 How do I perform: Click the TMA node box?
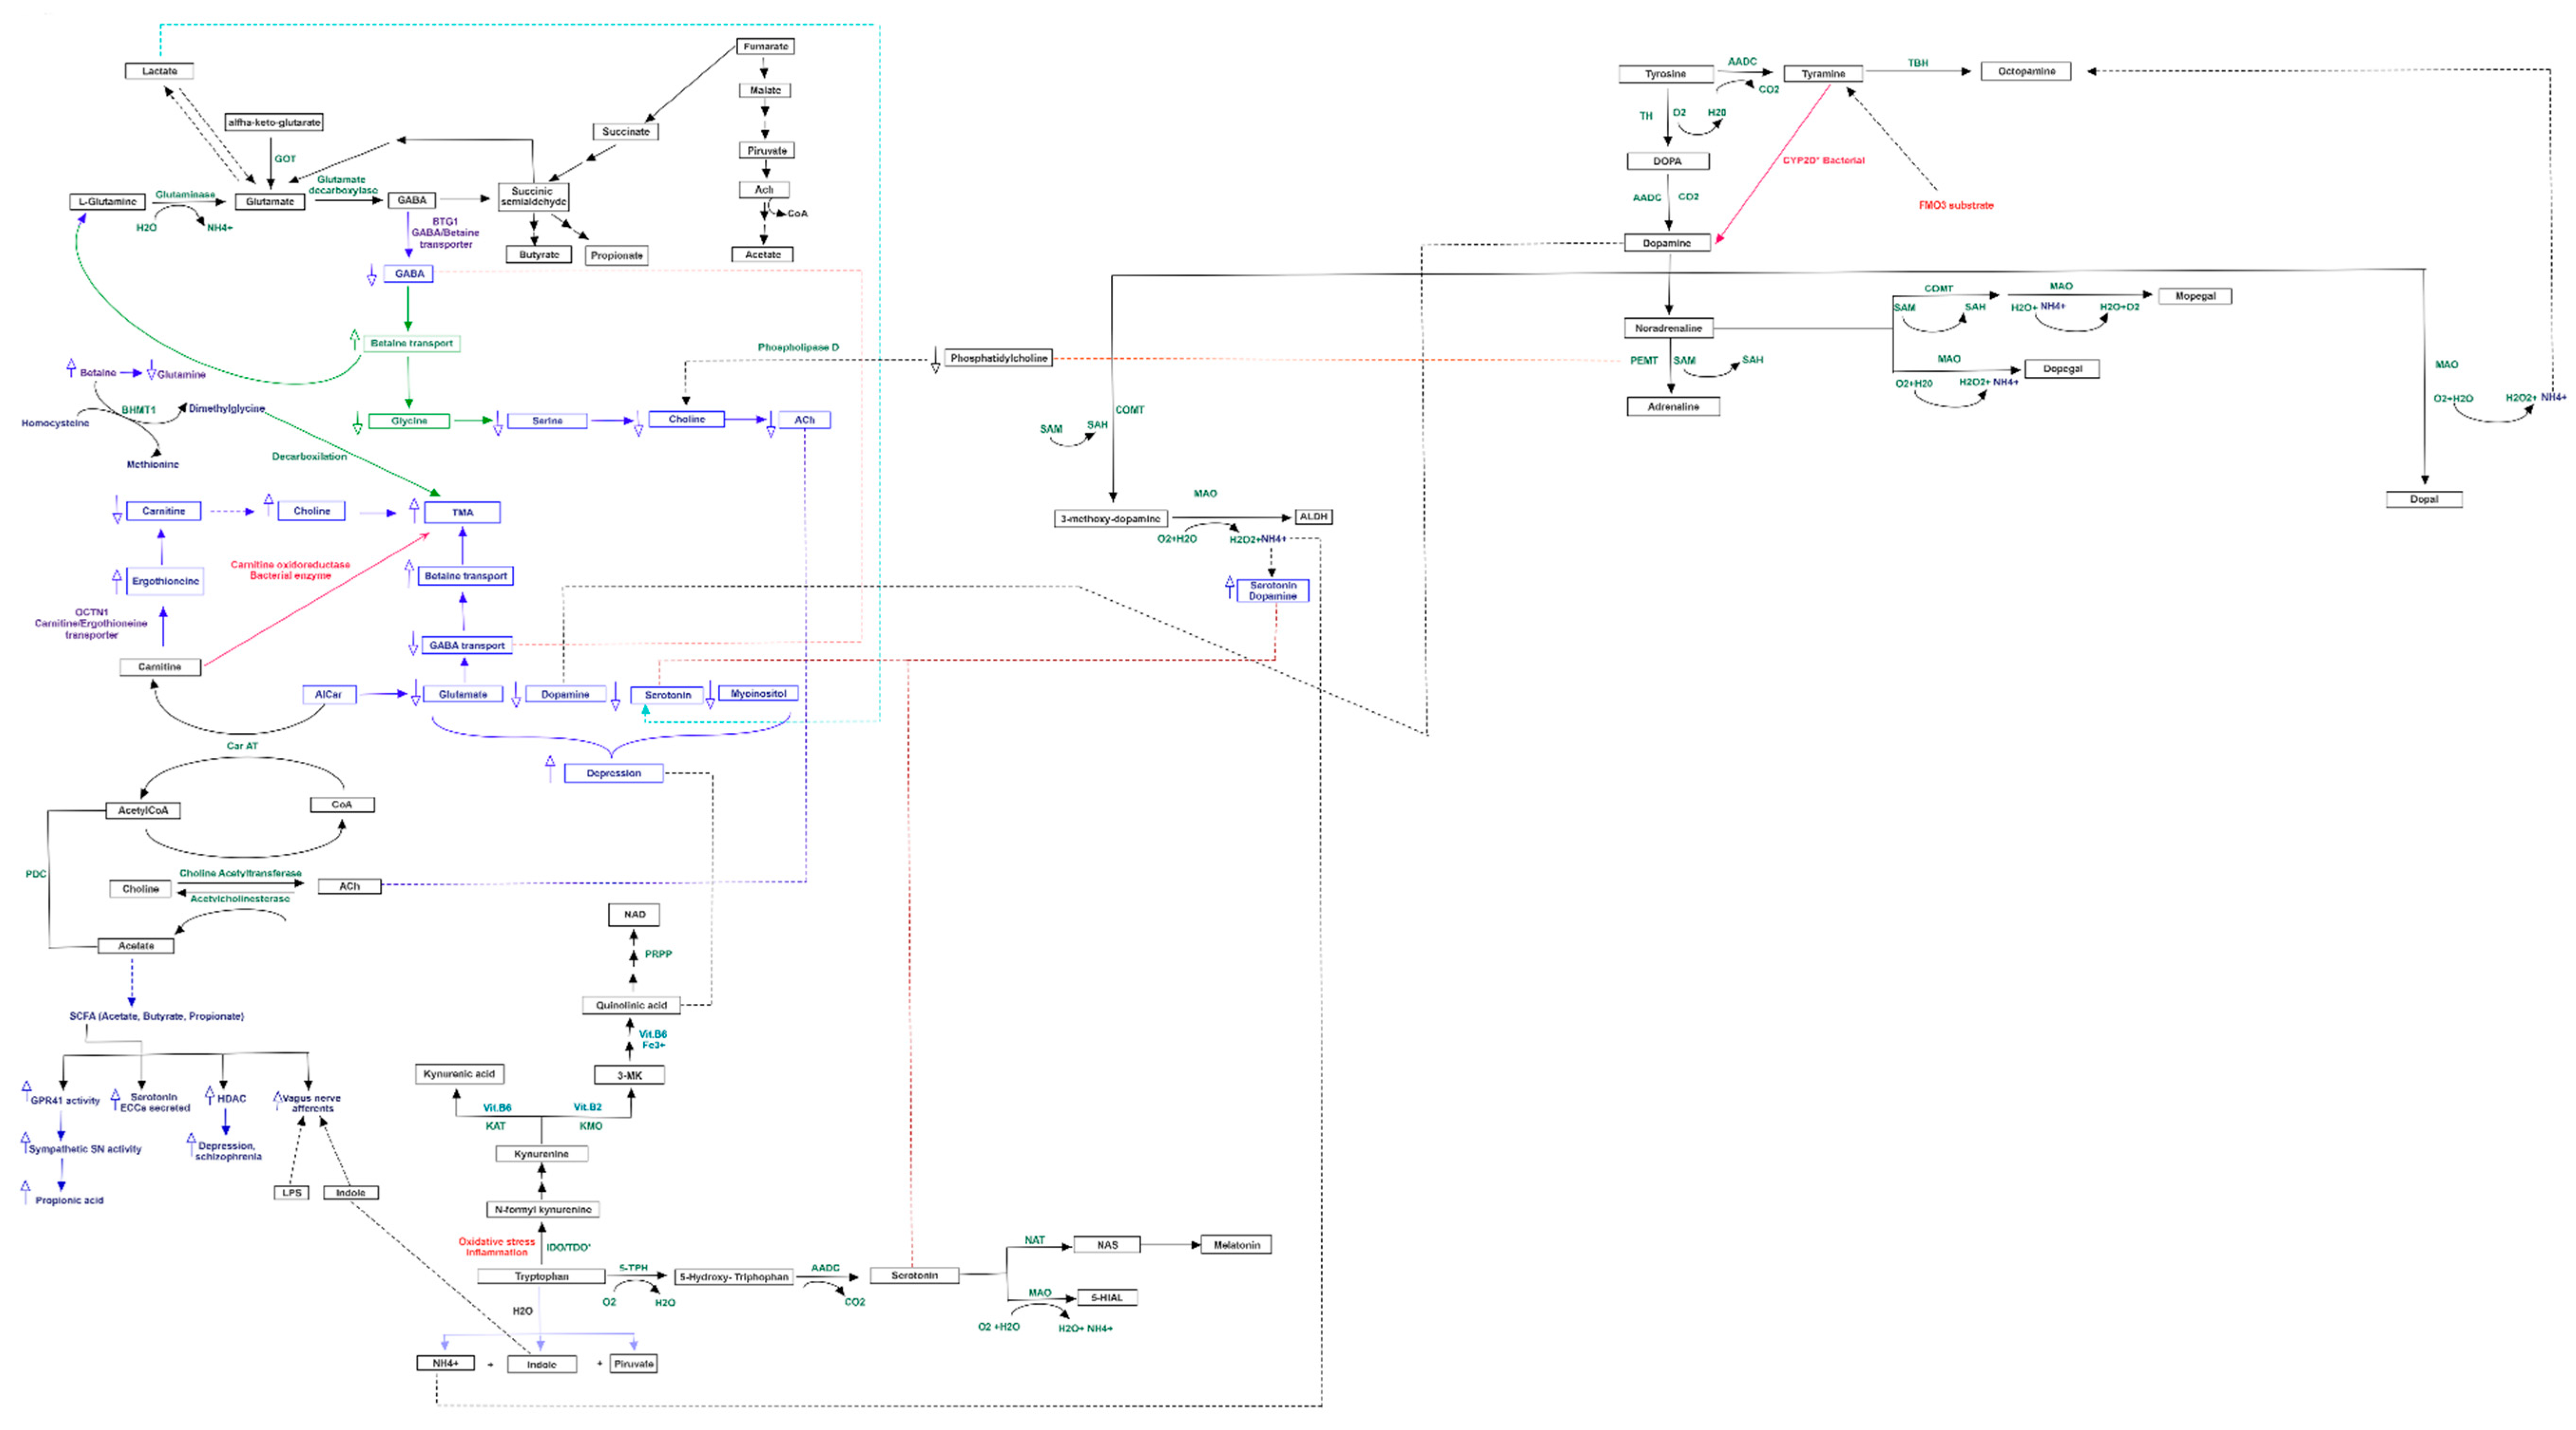(x=462, y=512)
